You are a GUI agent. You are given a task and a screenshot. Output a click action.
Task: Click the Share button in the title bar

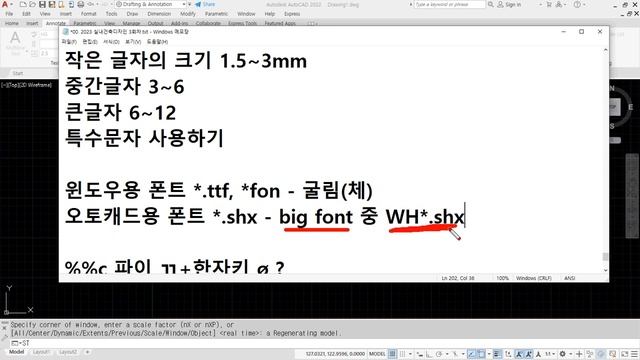pyautogui.click(x=205, y=4)
